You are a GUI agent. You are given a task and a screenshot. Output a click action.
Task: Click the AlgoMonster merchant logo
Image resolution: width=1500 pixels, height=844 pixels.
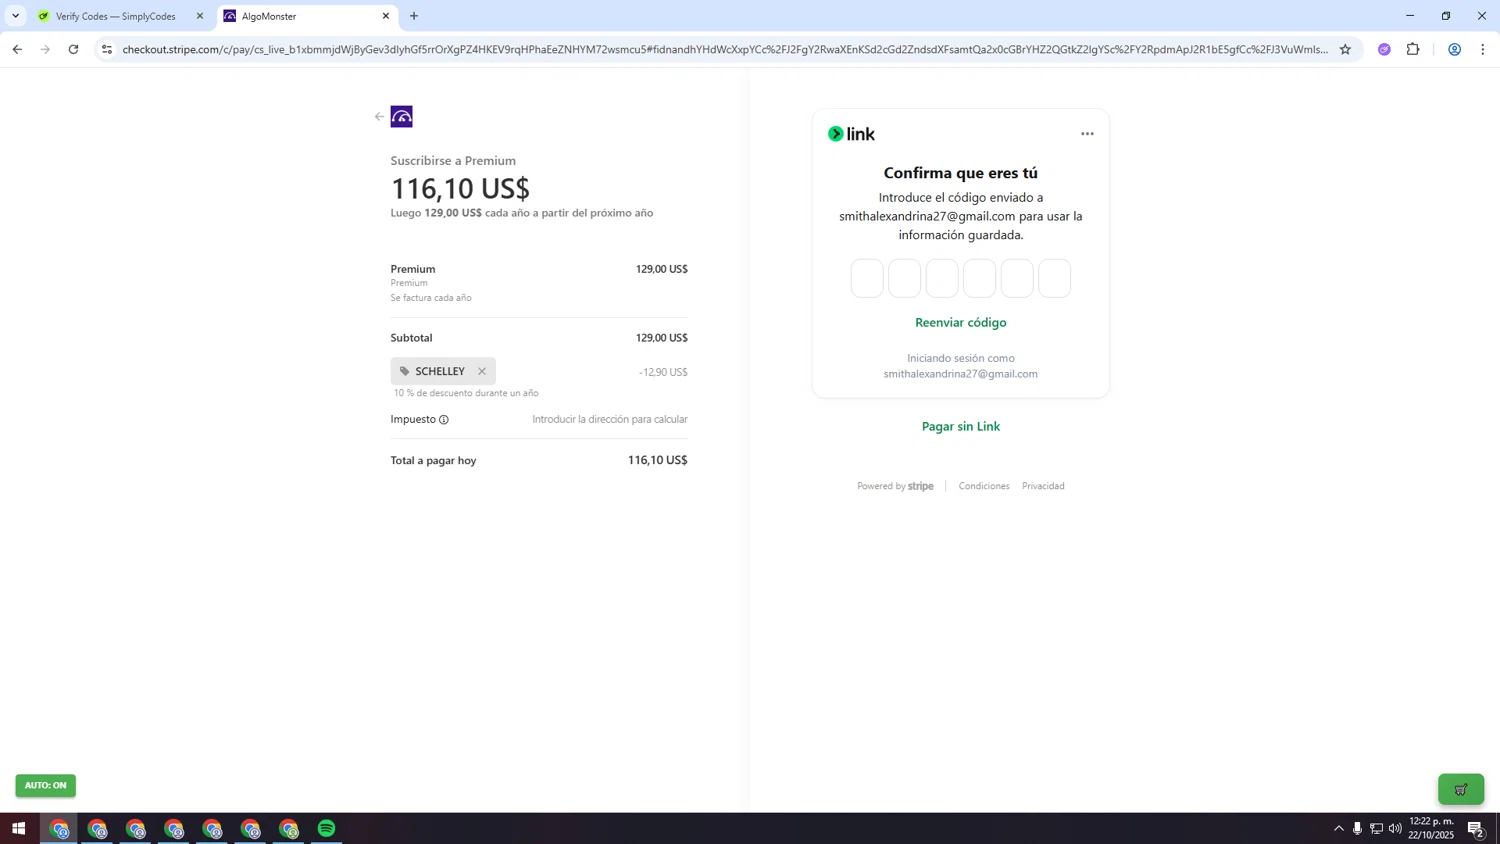coord(401,117)
